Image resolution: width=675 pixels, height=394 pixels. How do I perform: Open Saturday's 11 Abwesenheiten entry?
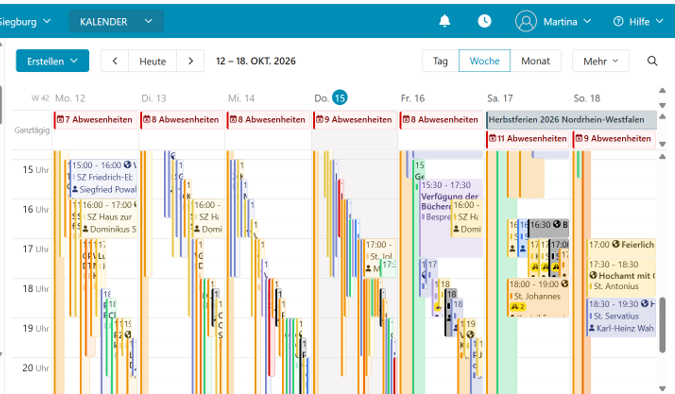point(527,139)
